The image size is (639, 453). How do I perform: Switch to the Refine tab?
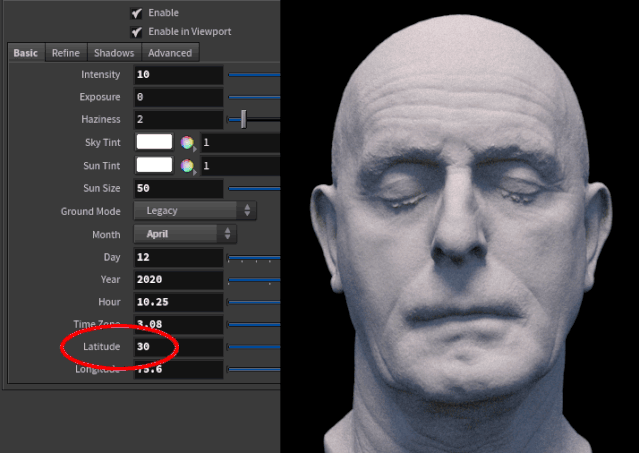click(66, 53)
